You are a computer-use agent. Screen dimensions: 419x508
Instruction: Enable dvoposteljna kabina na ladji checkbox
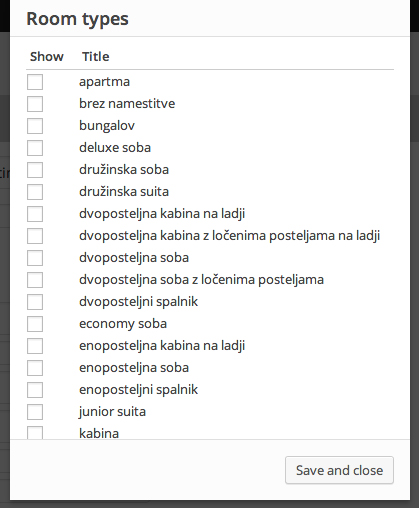point(35,214)
